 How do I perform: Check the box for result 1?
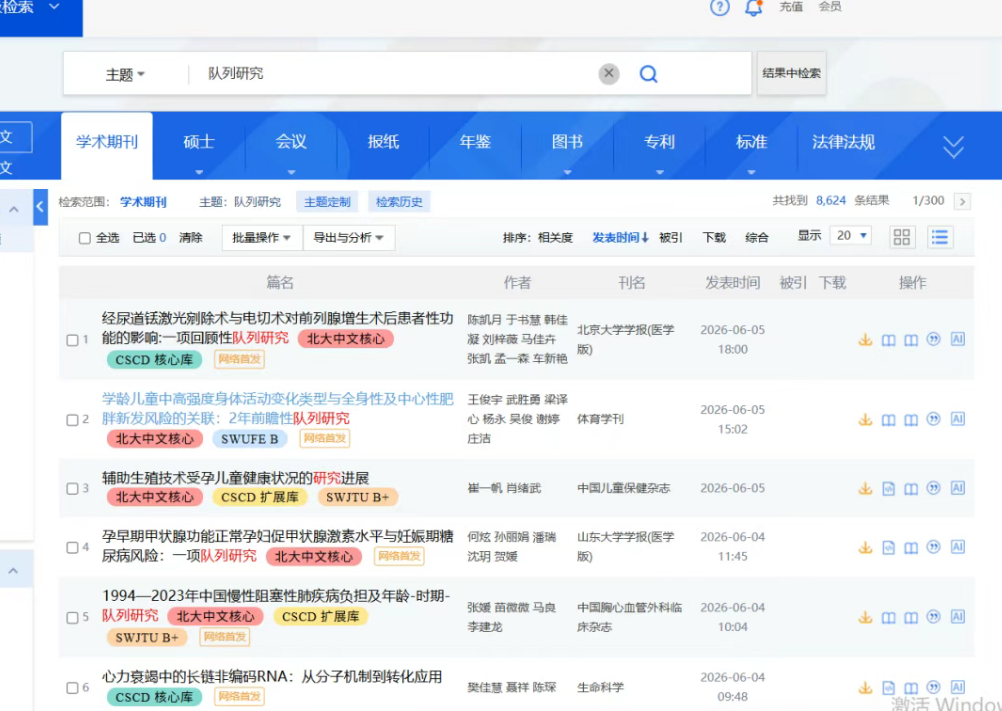click(x=72, y=340)
